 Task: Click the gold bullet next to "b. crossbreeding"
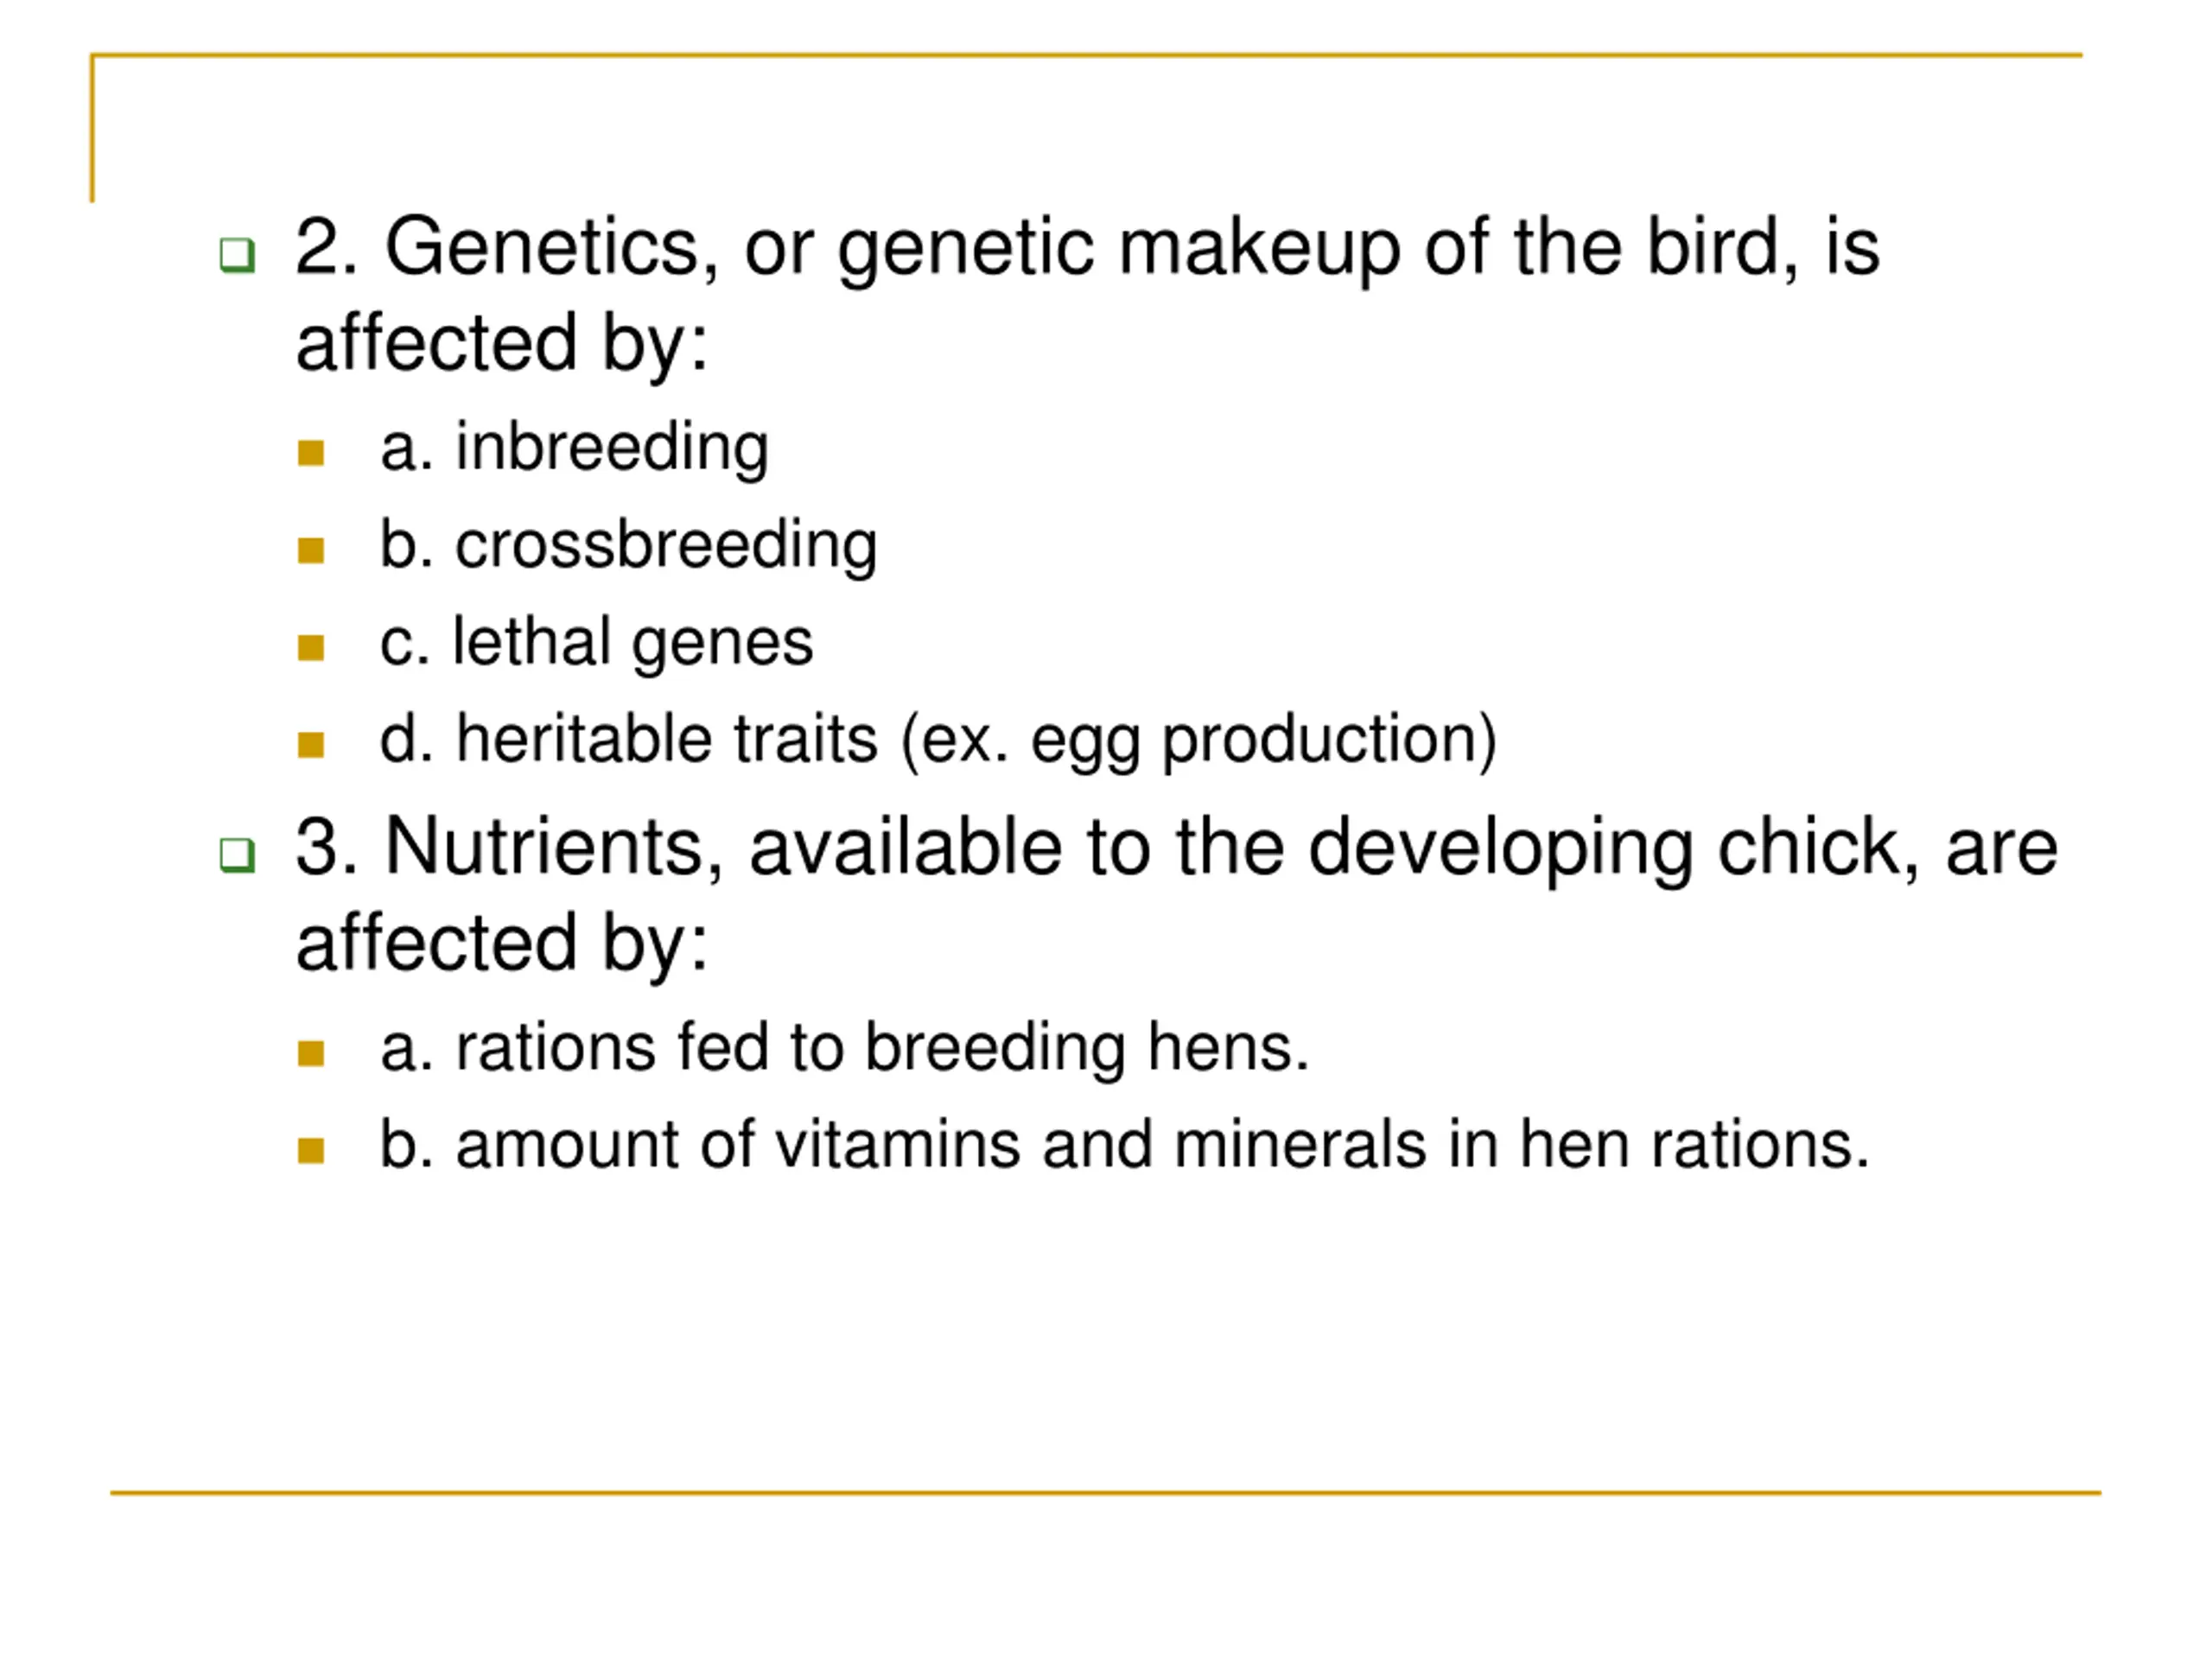coord(311,550)
